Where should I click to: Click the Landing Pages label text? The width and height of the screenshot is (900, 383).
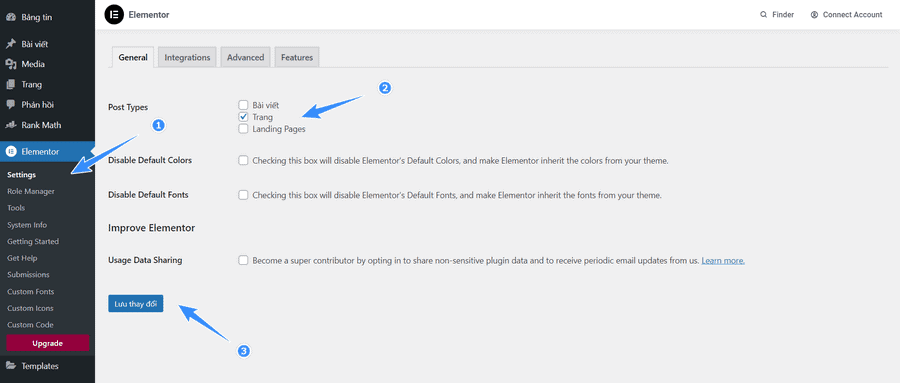(279, 129)
